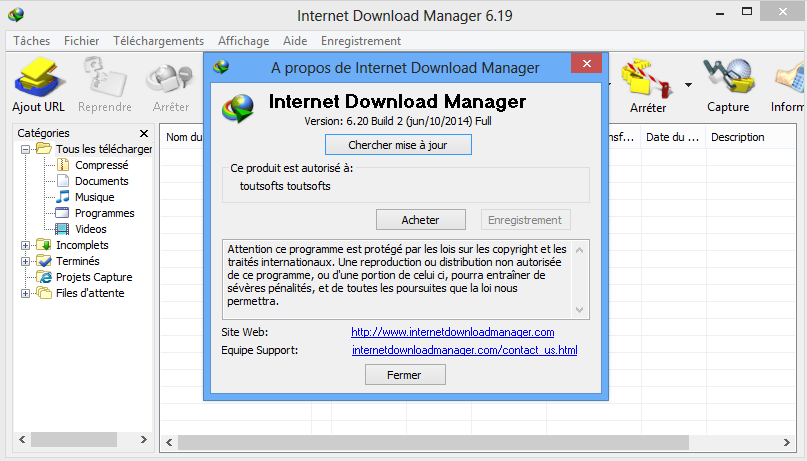Click the greyed Enregistrement button in dialog

(x=525, y=220)
